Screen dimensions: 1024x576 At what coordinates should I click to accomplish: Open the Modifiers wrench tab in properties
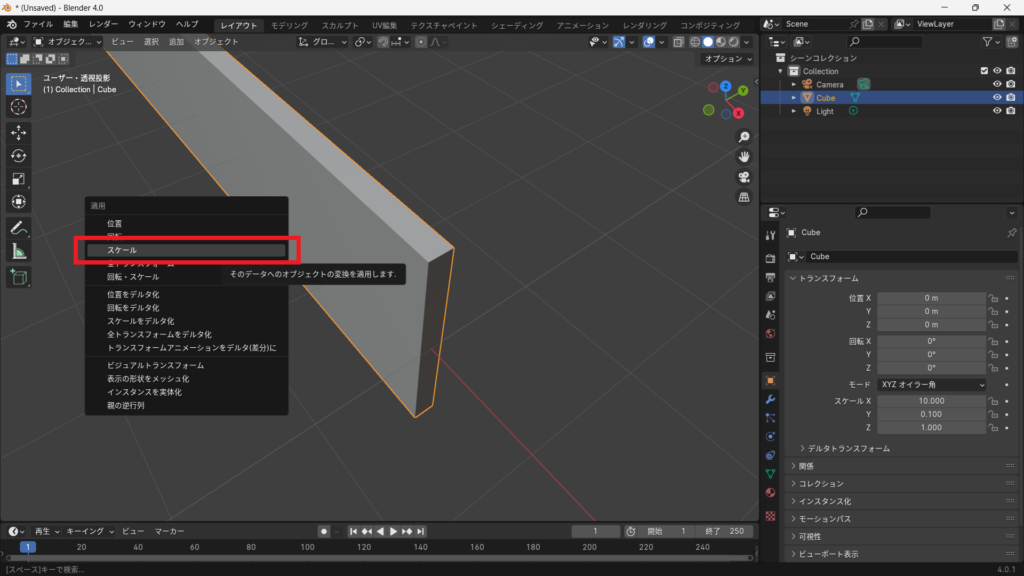point(770,399)
